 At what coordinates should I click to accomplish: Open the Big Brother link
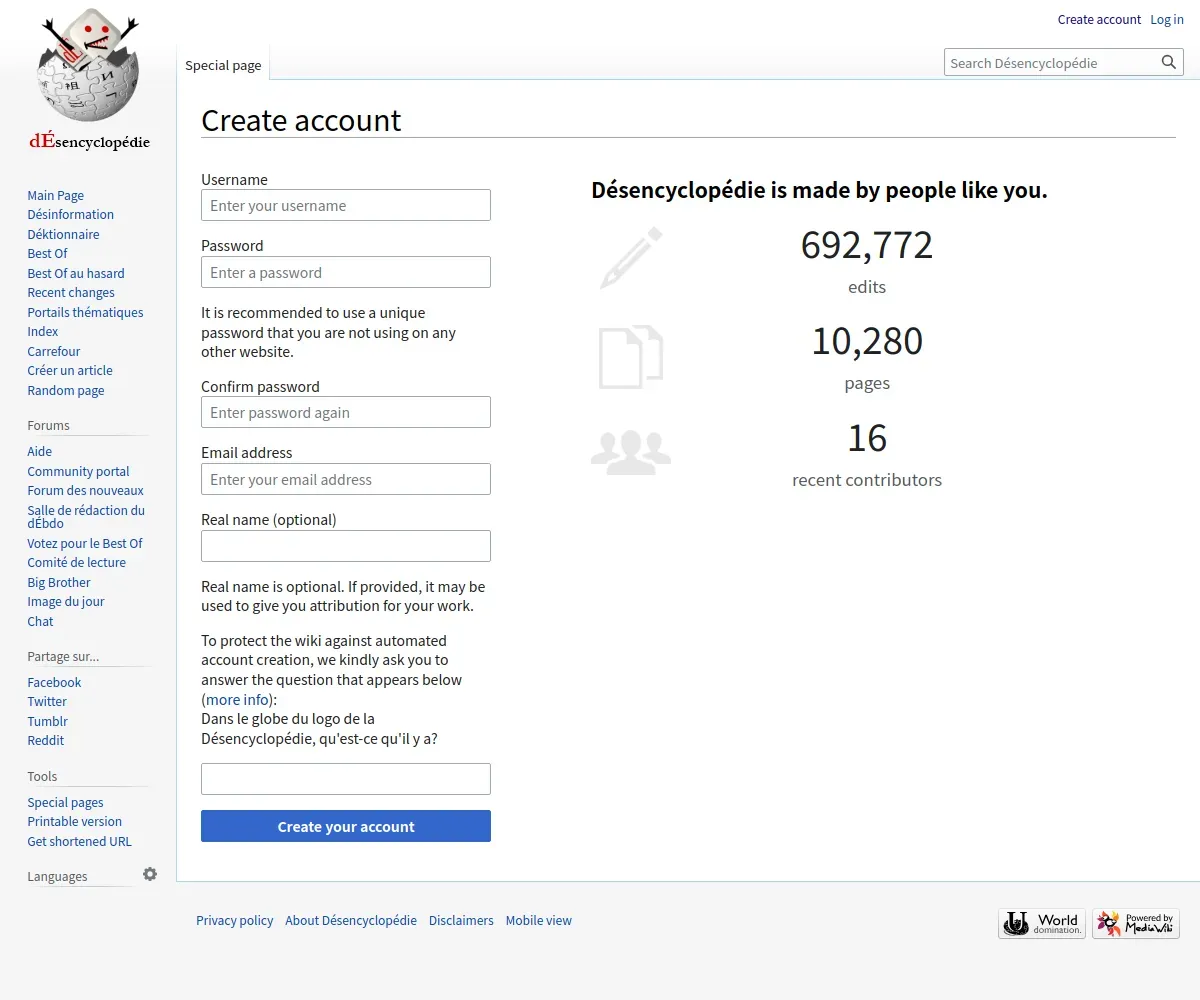coord(59,582)
